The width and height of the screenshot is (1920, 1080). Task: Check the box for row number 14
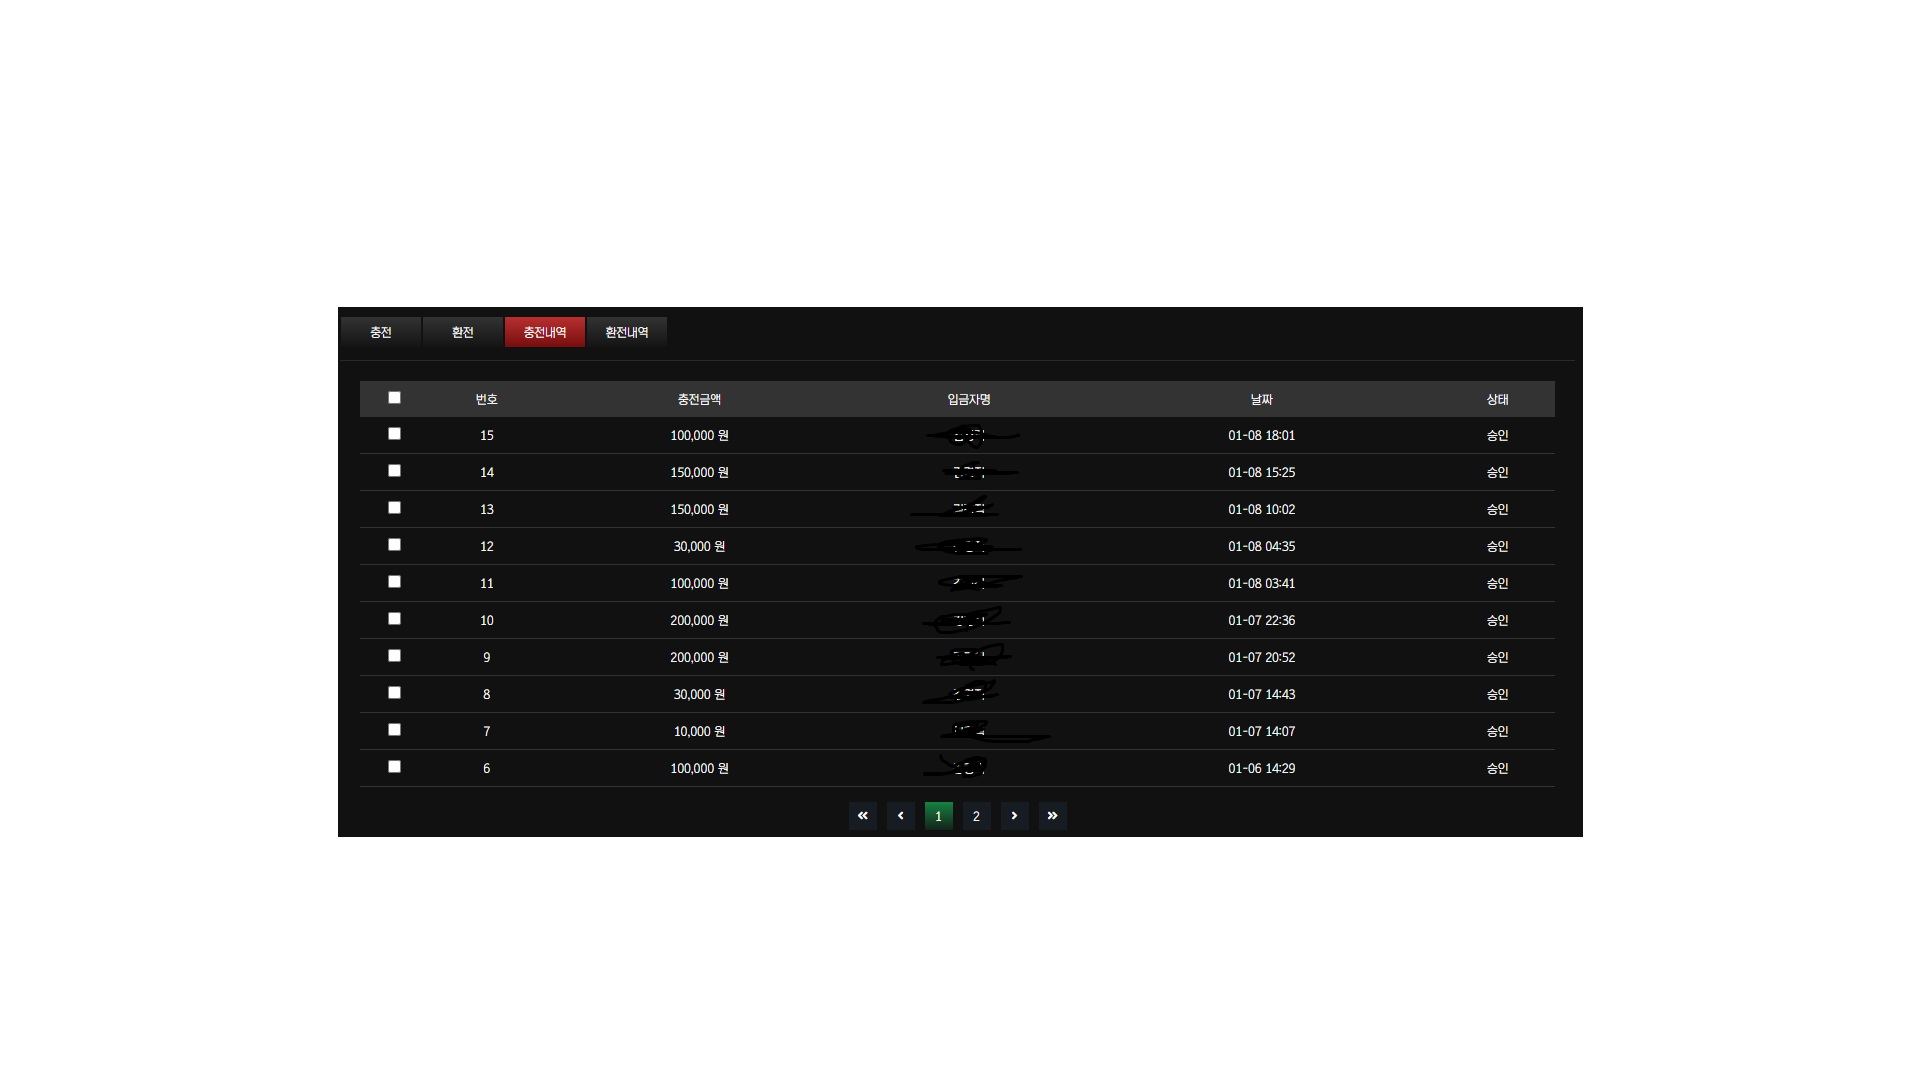click(394, 470)
